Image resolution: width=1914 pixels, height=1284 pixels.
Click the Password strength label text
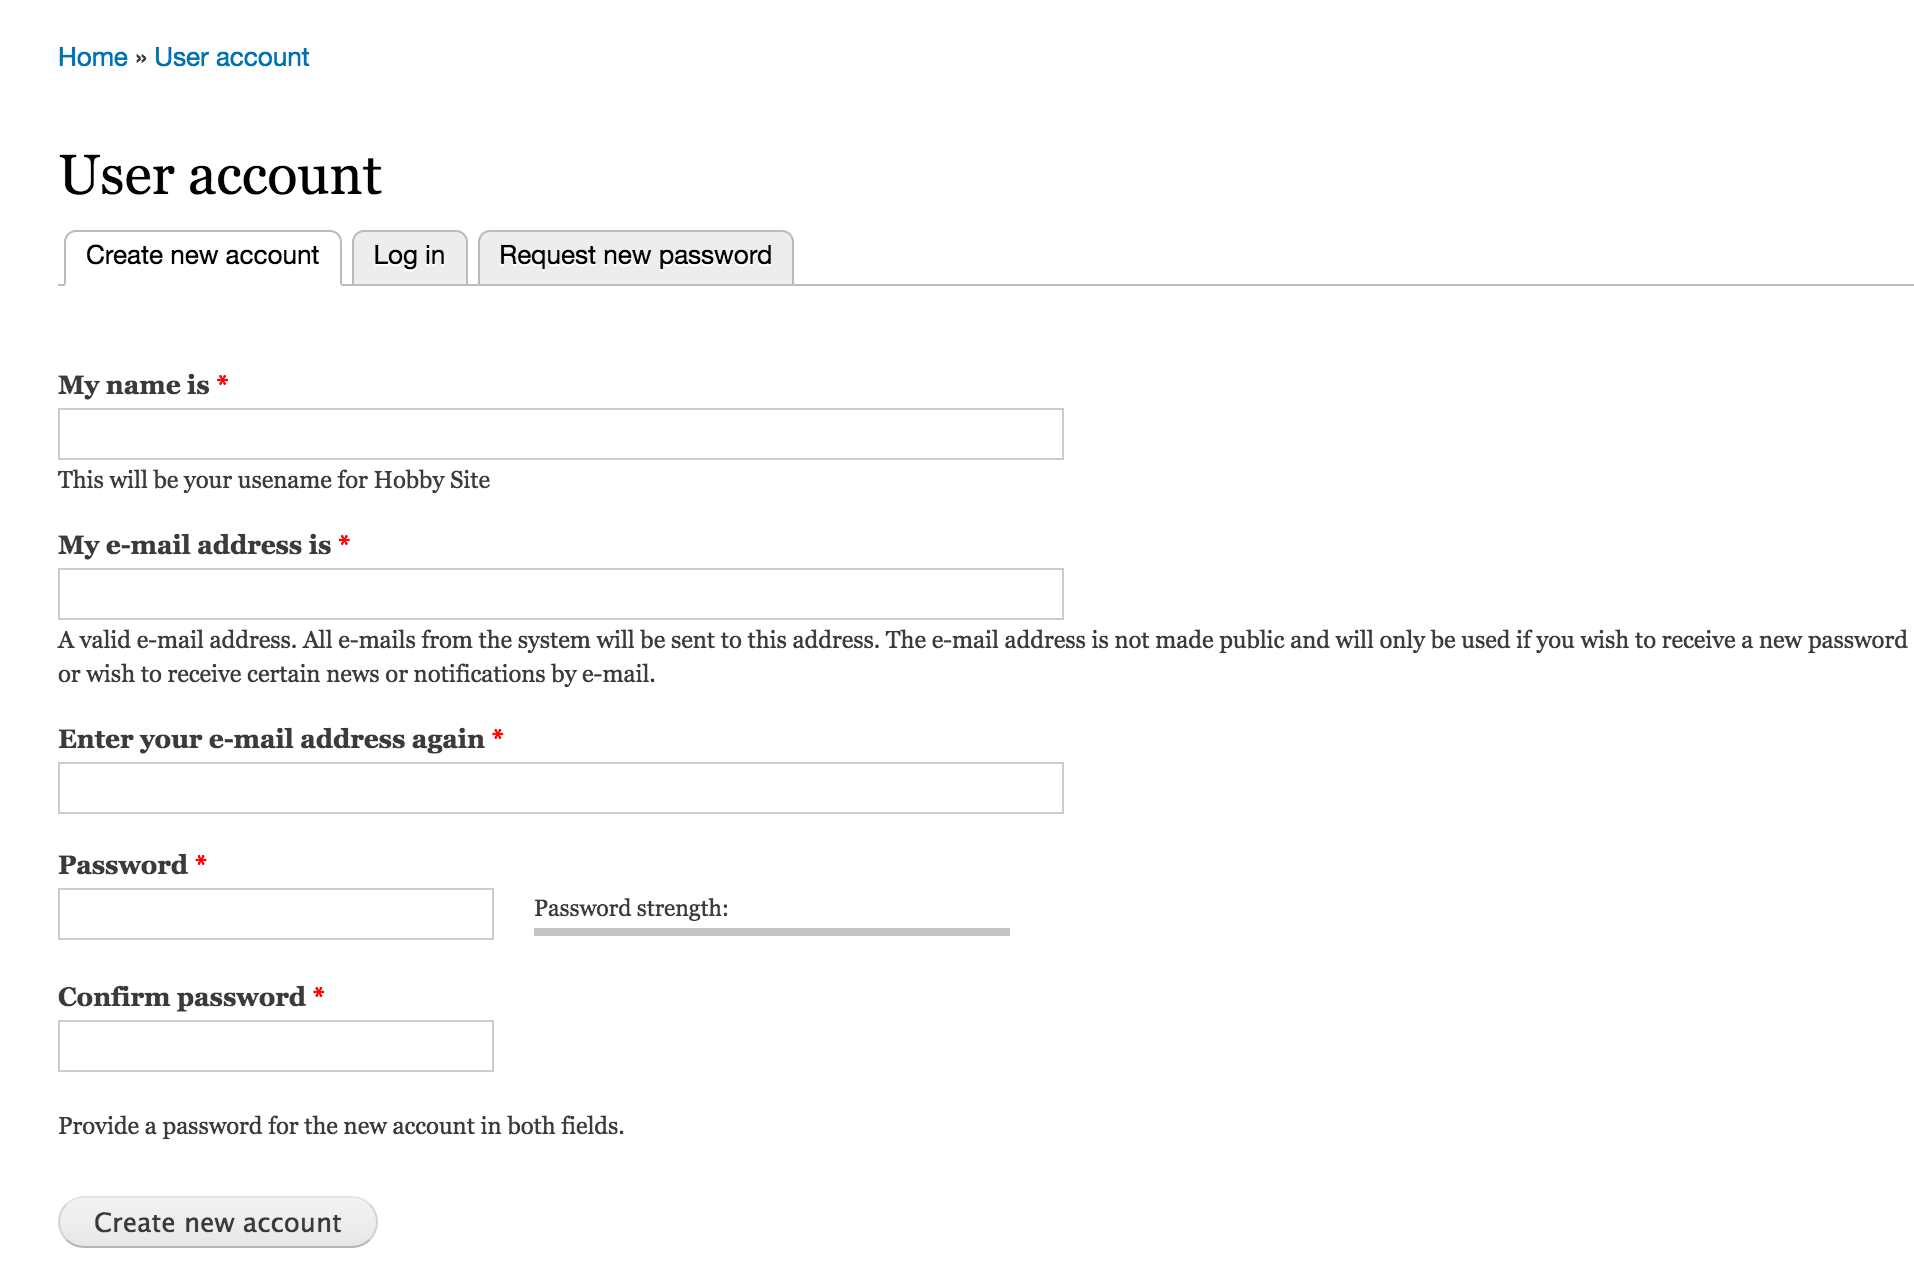coord(630,908)
